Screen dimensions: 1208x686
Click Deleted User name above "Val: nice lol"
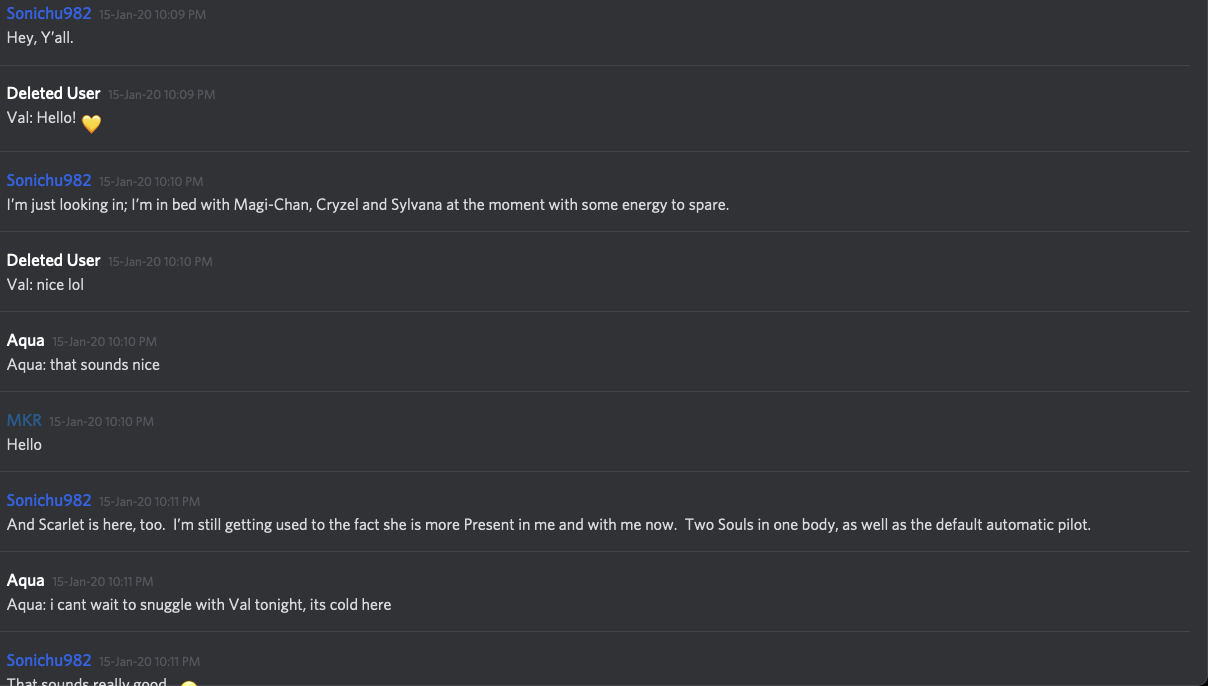(x=54, y=260)
